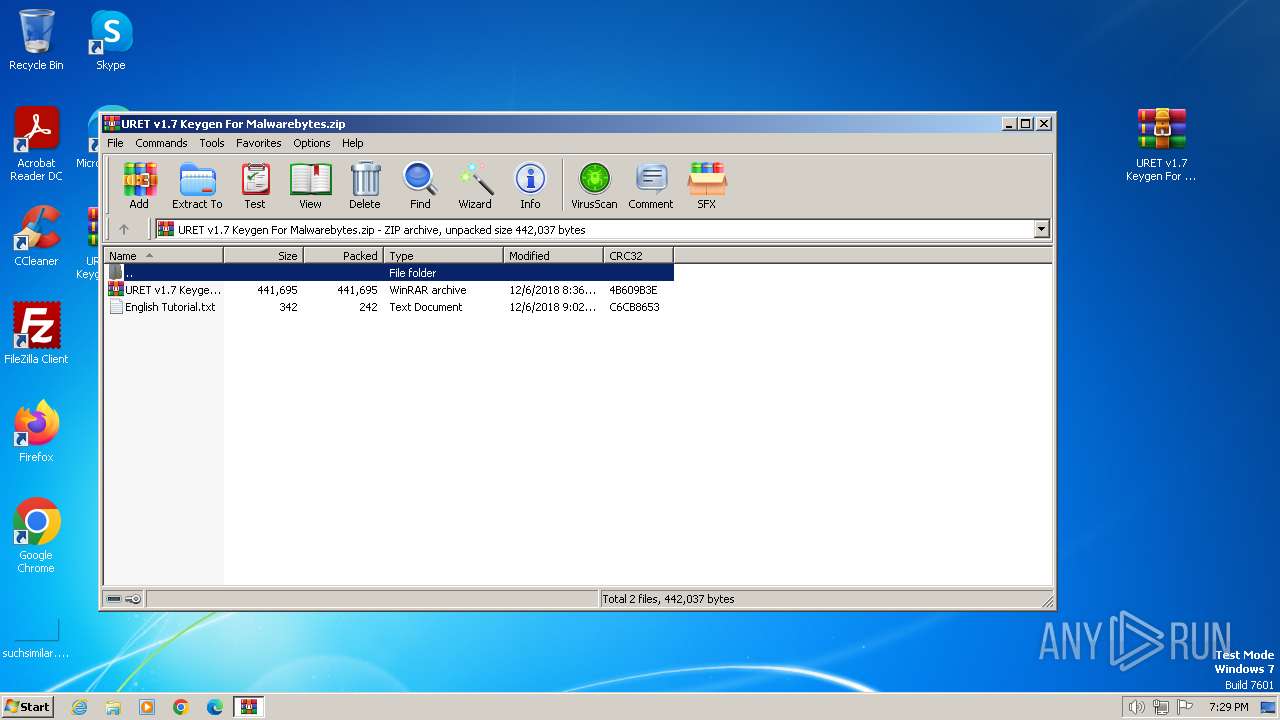1280x720 pixels.
Task: Show archive Info
Action: tap(530, 186)
